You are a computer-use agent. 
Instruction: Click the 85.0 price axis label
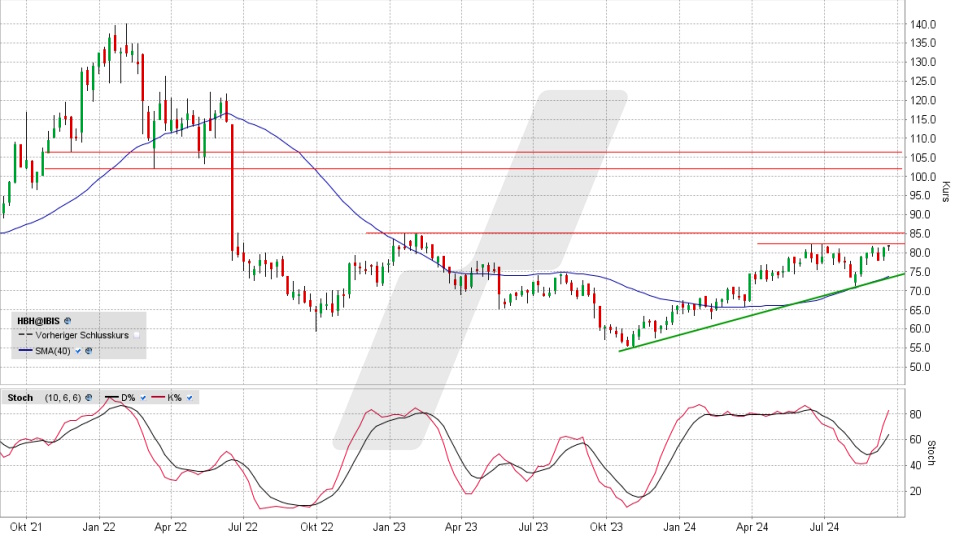coord(920,234)
